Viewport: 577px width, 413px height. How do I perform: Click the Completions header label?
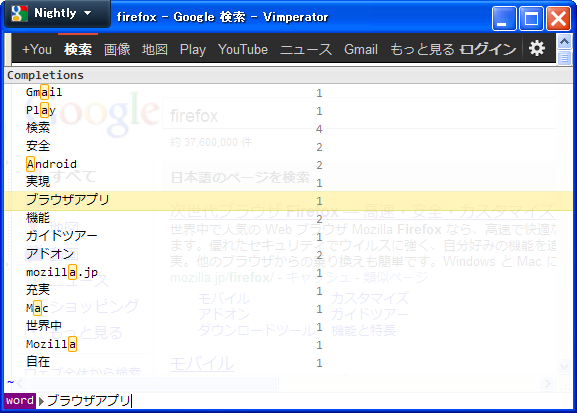coord(45,75)
